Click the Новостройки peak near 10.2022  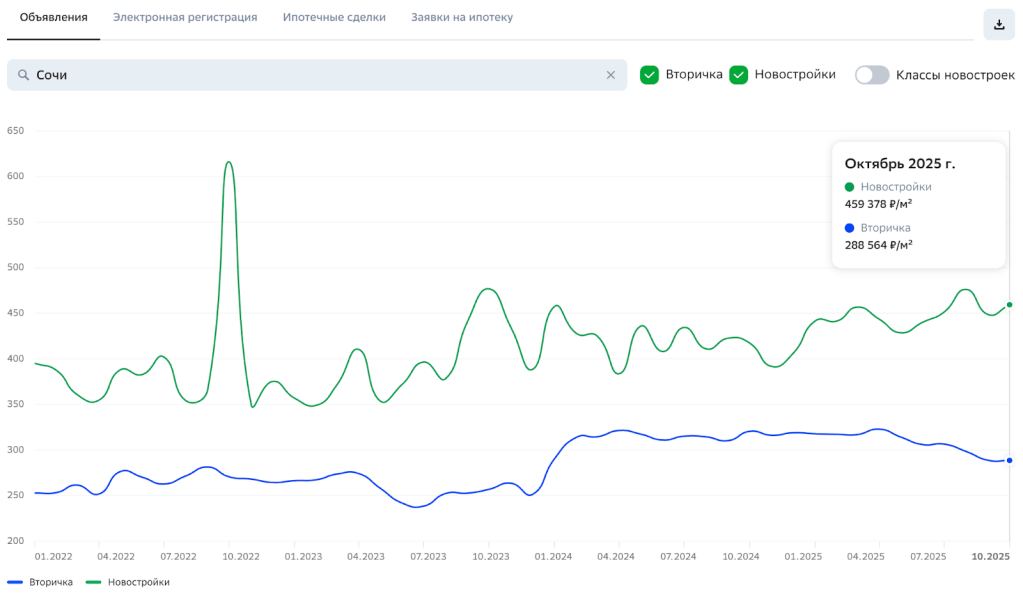coord(229,162)
